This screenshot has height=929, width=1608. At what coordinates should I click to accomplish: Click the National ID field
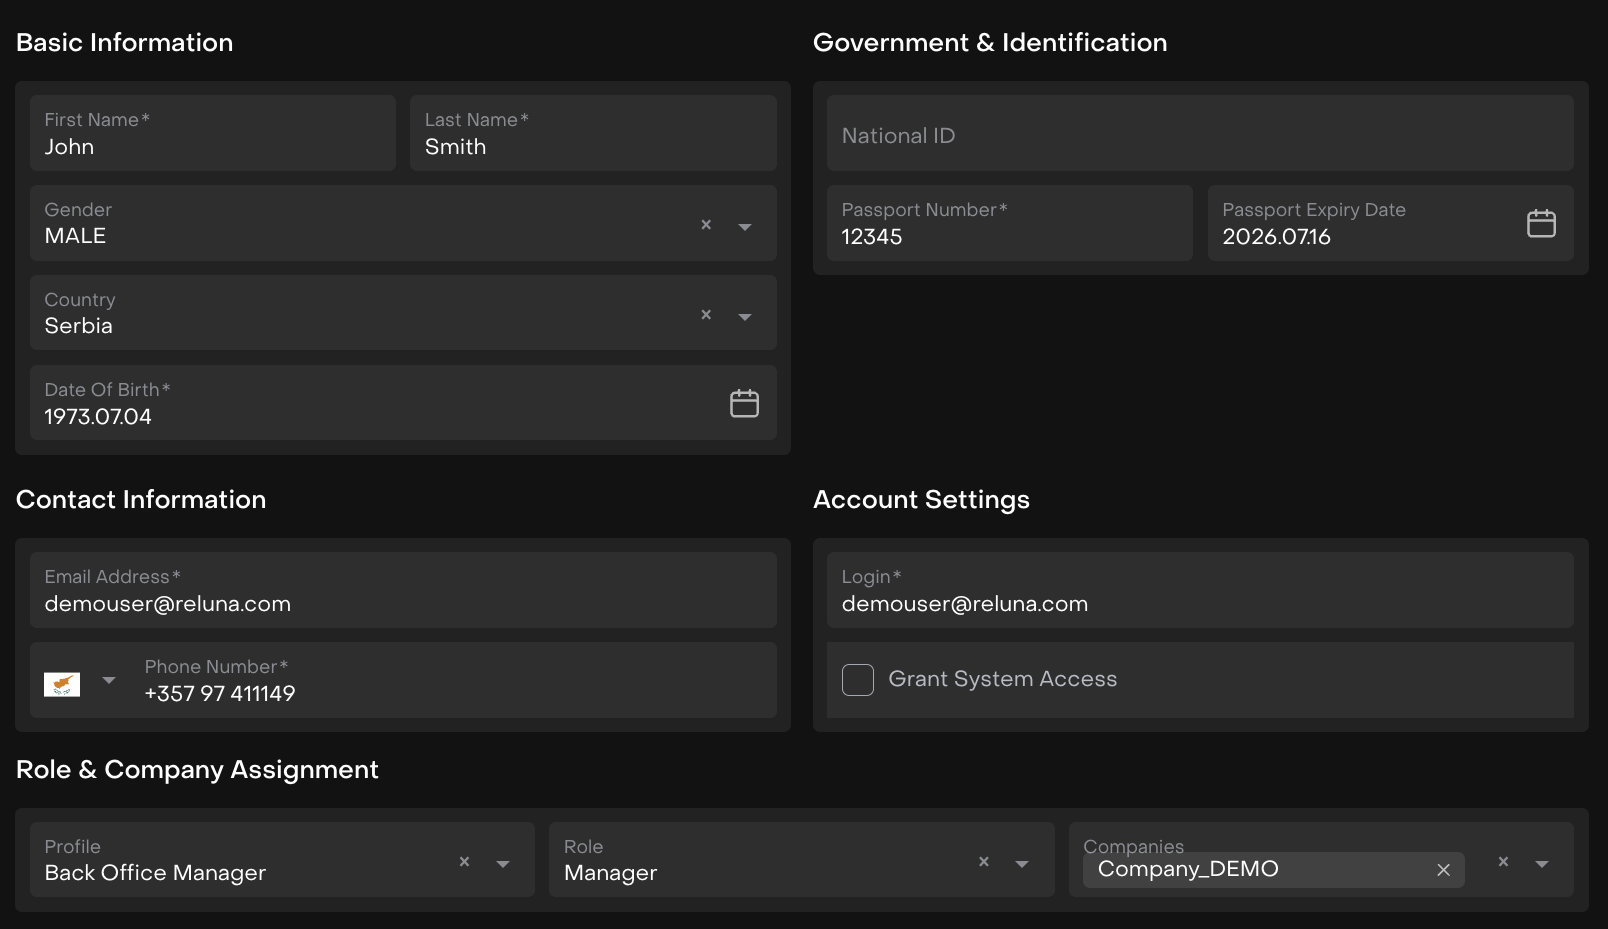pyautogui.click(x=1200, y=135)
